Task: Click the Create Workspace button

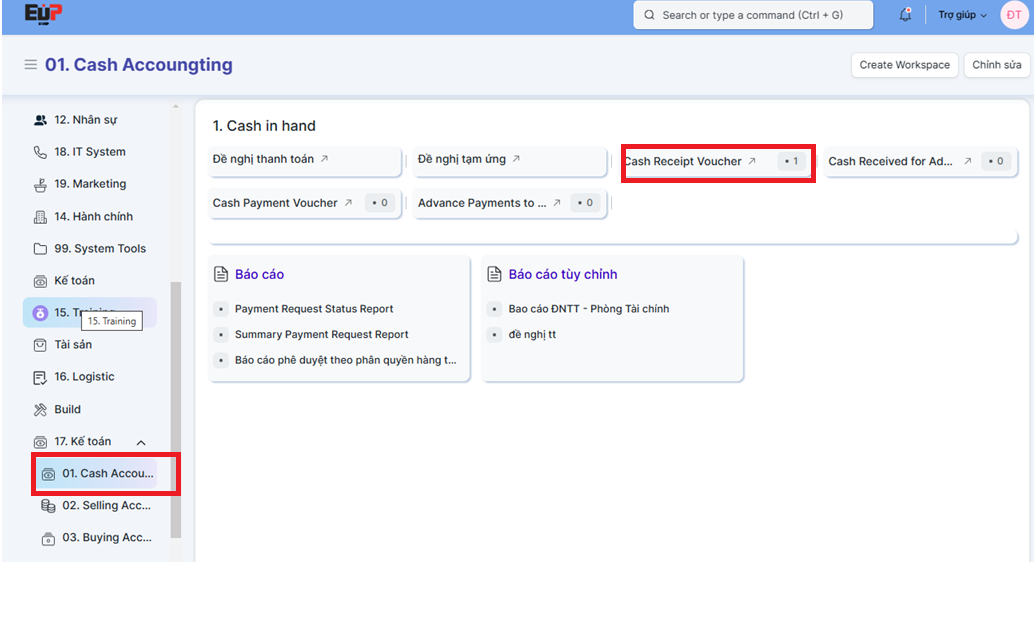Action: pos(904,65)
